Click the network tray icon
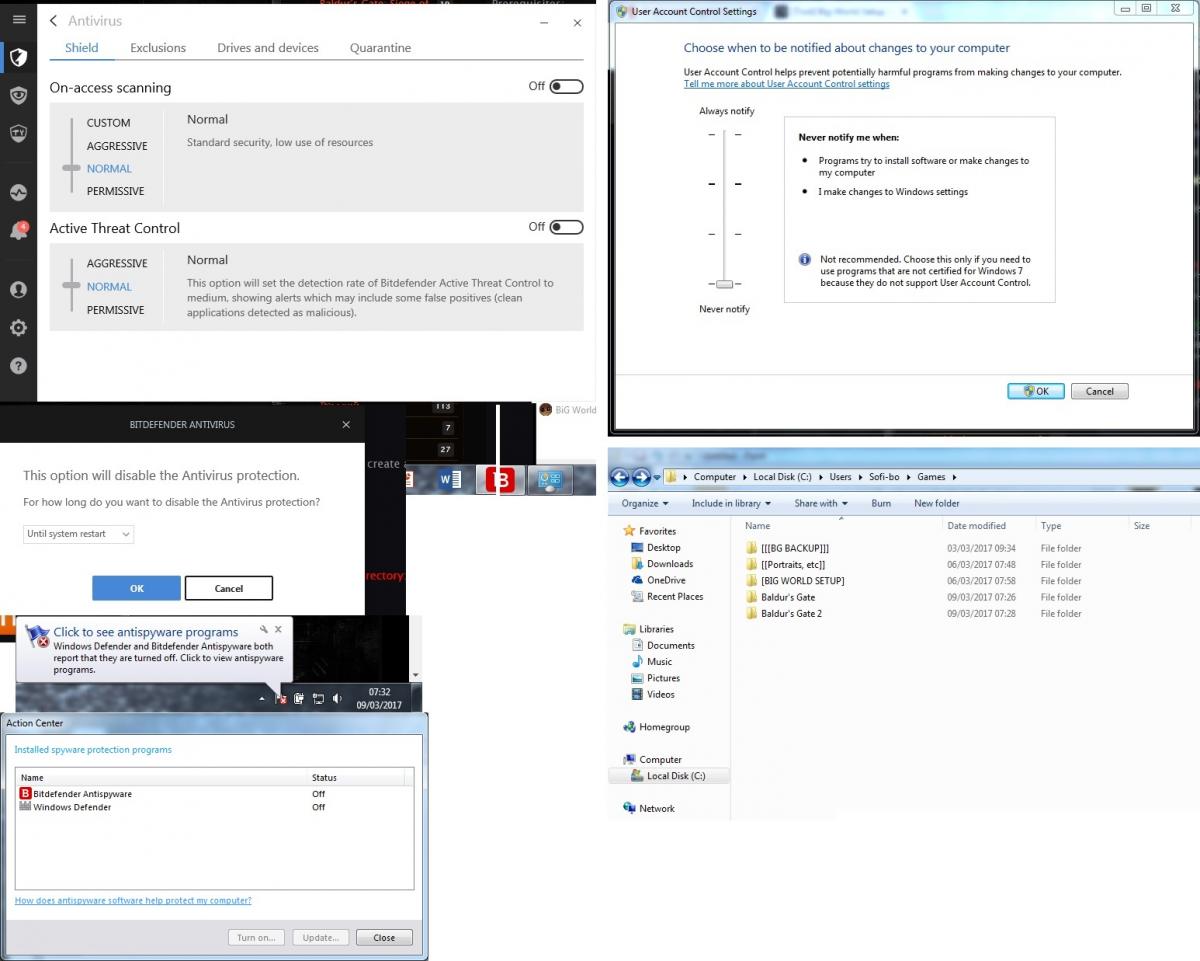Viewport: 1200px width, 961px height. pyautogui.click(x=318, y=698)
